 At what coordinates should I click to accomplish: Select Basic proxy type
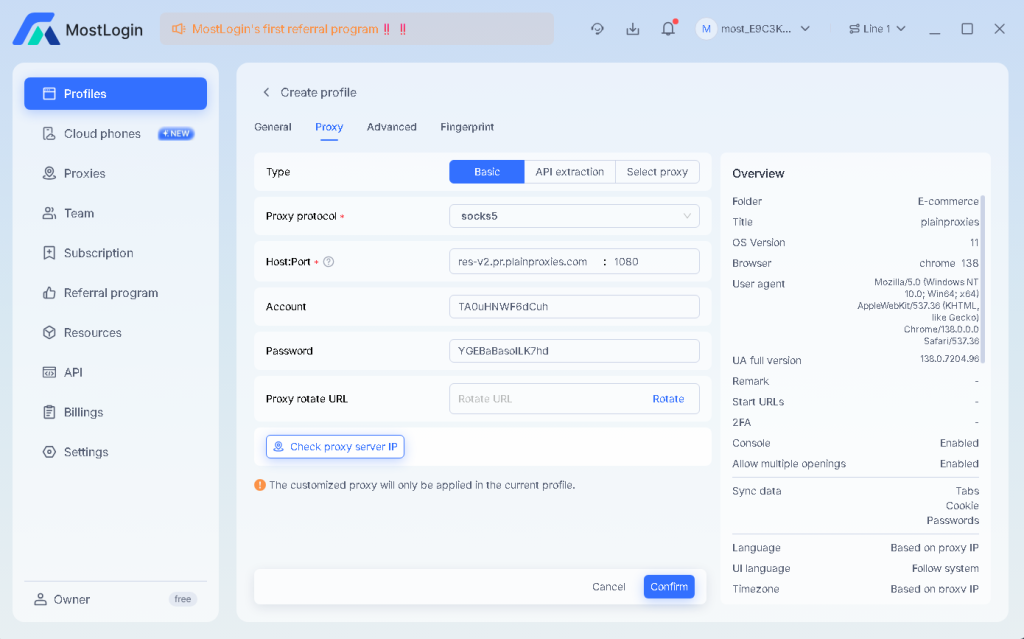point(487,172)
